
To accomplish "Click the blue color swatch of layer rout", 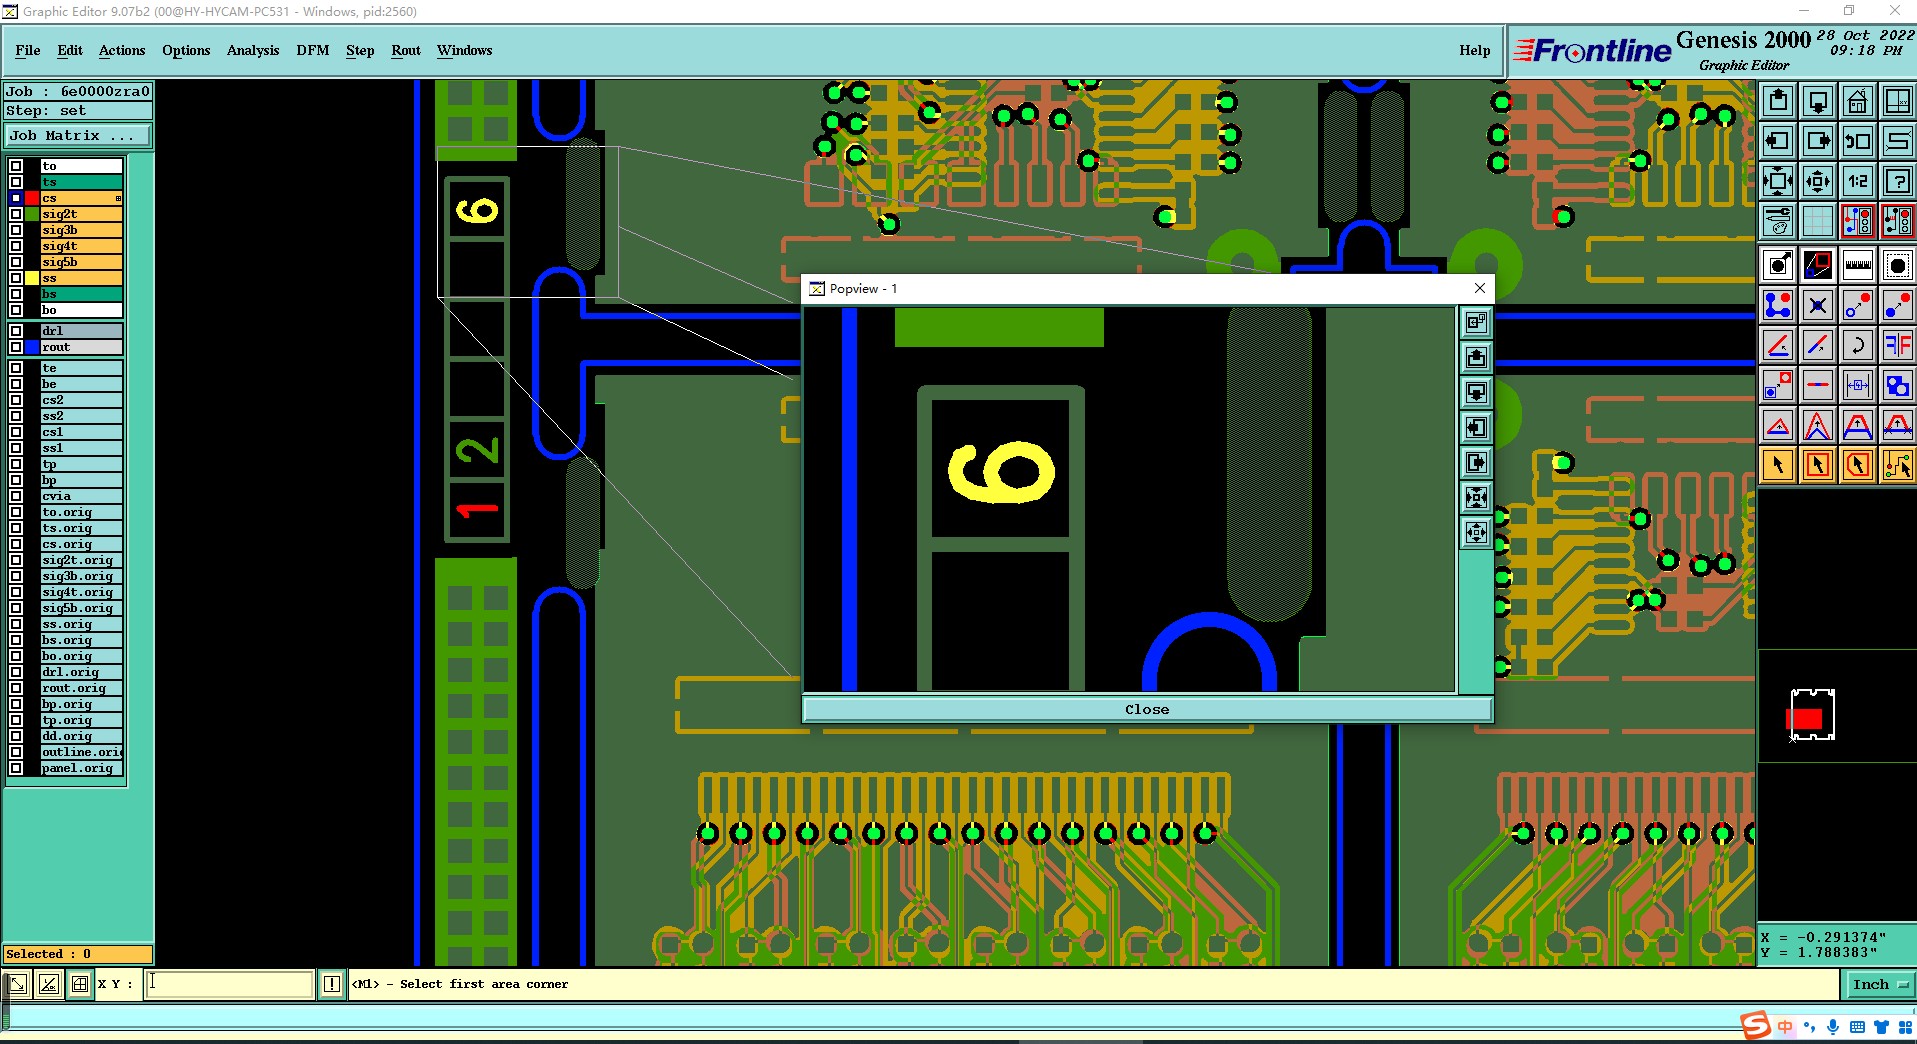I will [32, 347].
